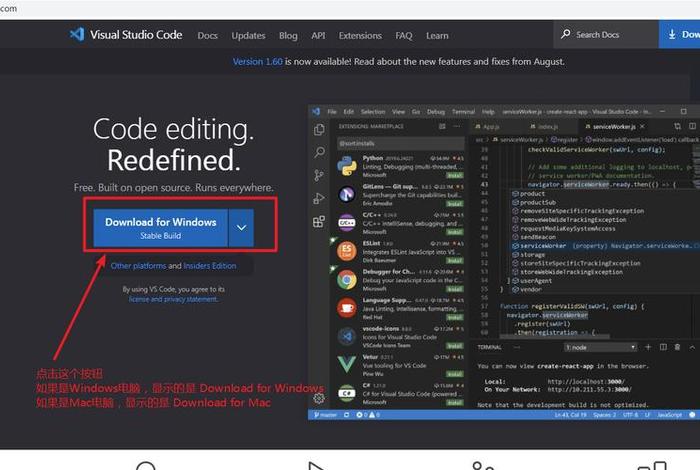Screen dimensions: 700x470
Task: Click 'Ln 43, Col 19' in the status bar
Action: coord(570,415)
